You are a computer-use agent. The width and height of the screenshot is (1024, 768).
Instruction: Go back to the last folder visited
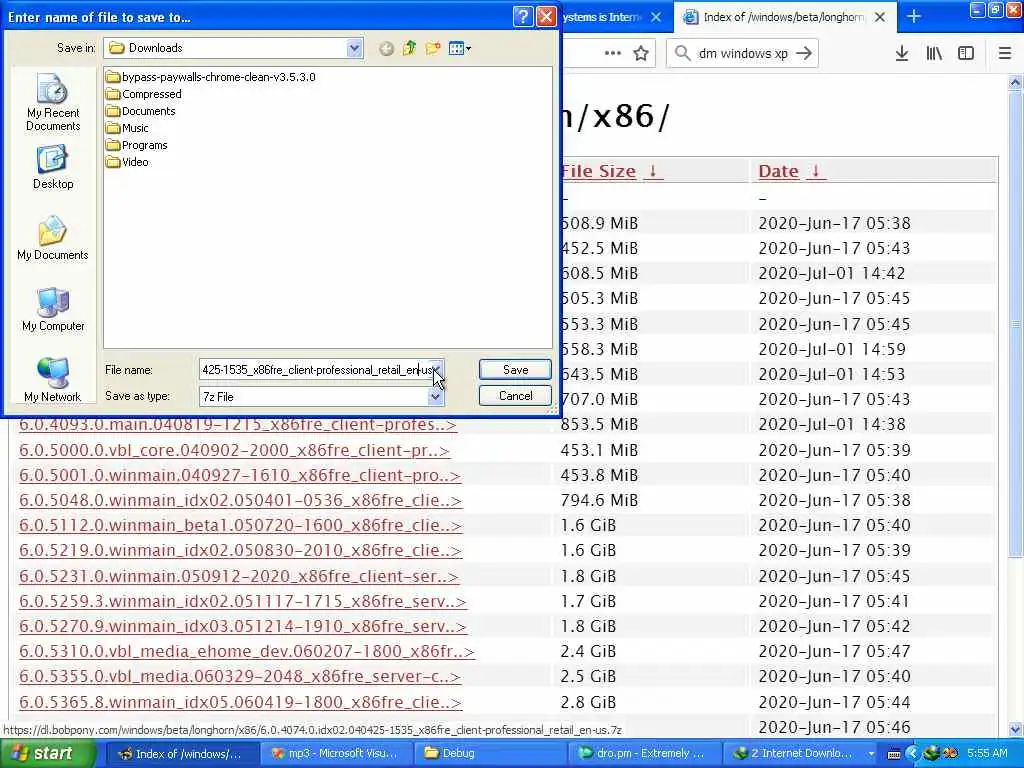pyautogui.click(x=386, y=48)
